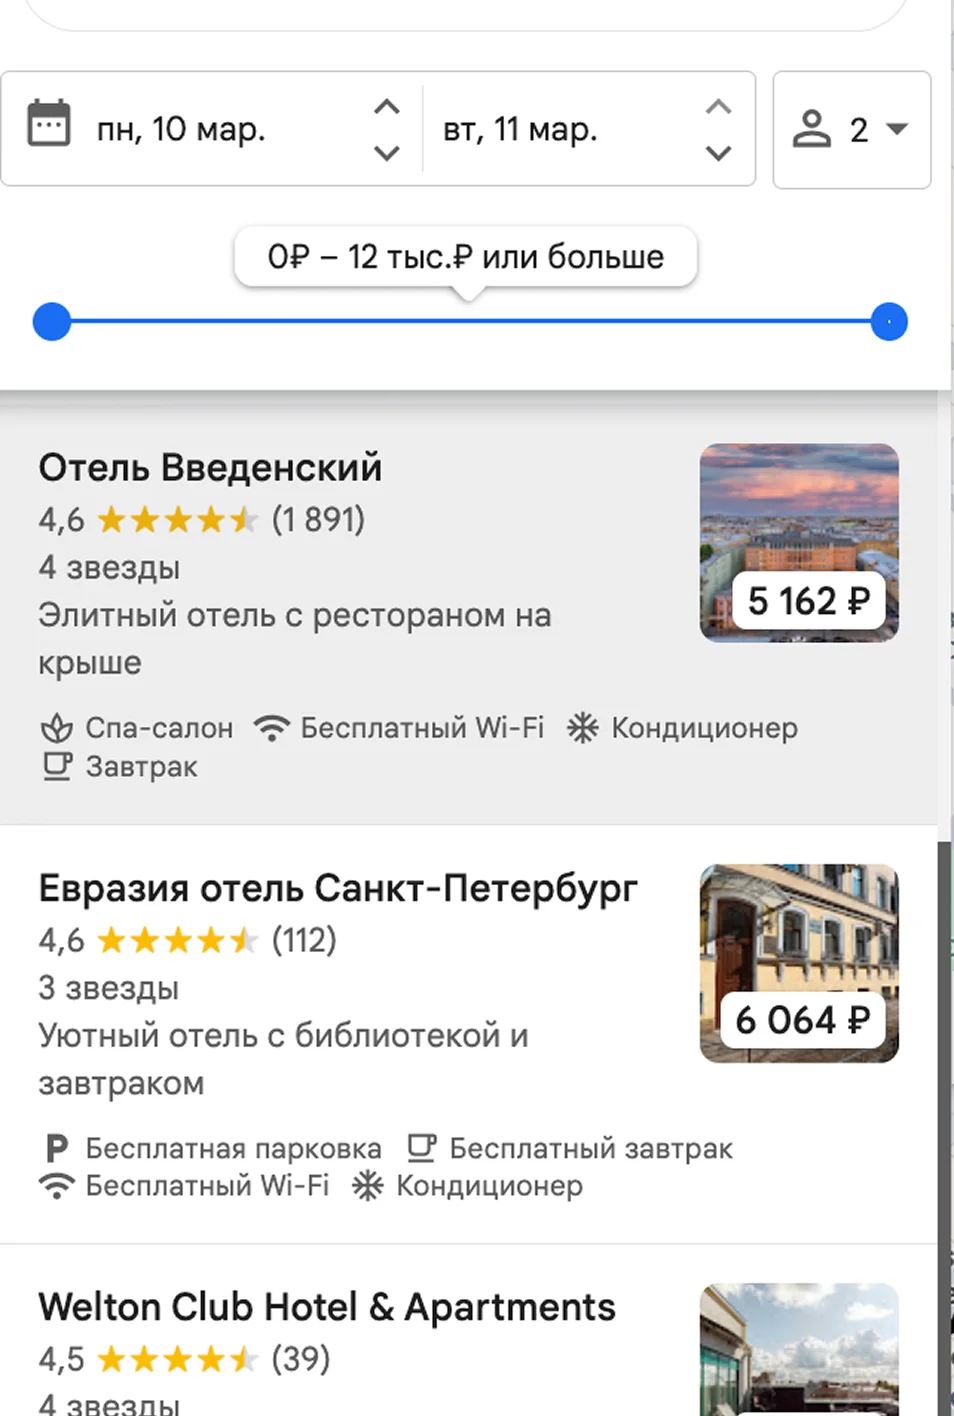Open Евразия отель Санкт-Петербург listing
This screenshot has height=1416, width=954.
tap(338, 888)
